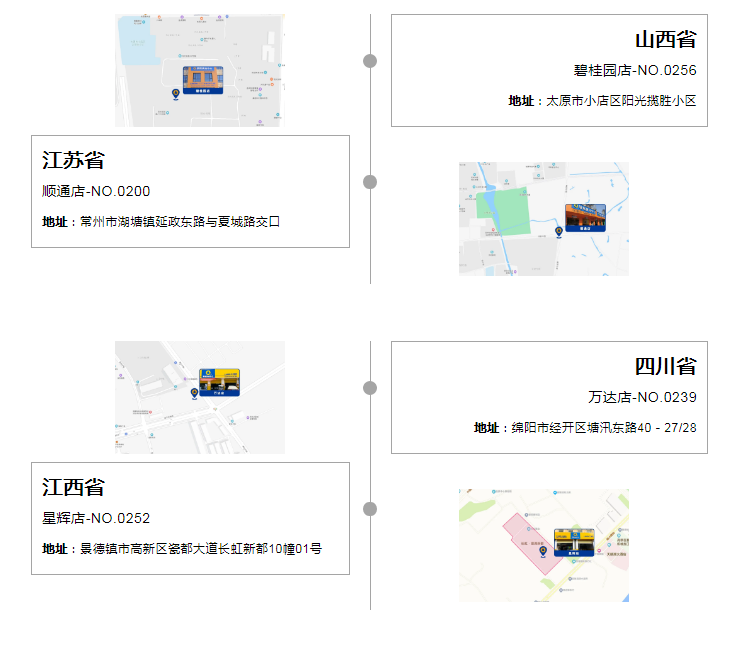Click the 山西省 heading
This screenshot has height=654, width=732.
(x=665, y=40)
